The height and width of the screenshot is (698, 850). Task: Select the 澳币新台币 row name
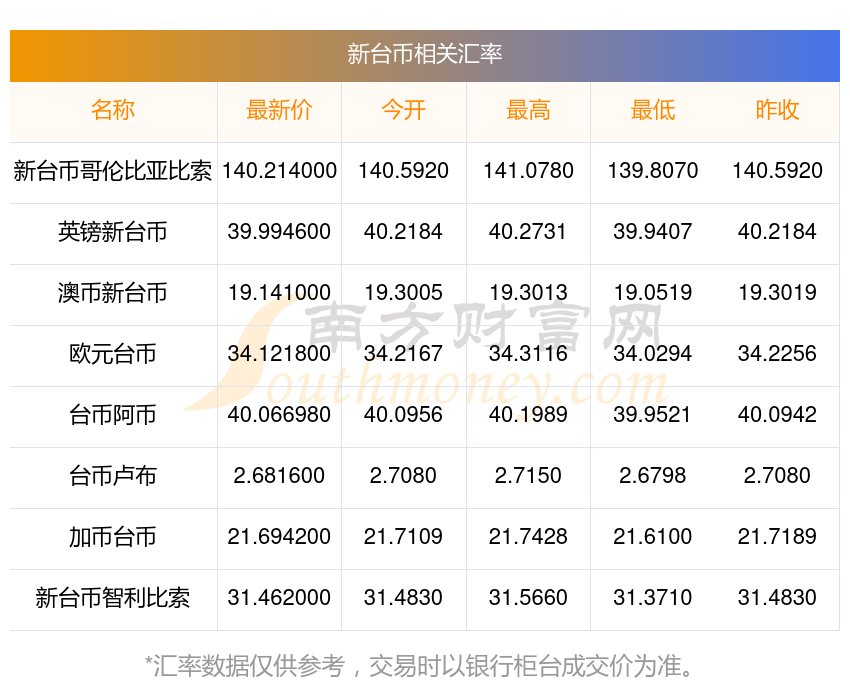(x=113, y=293)
